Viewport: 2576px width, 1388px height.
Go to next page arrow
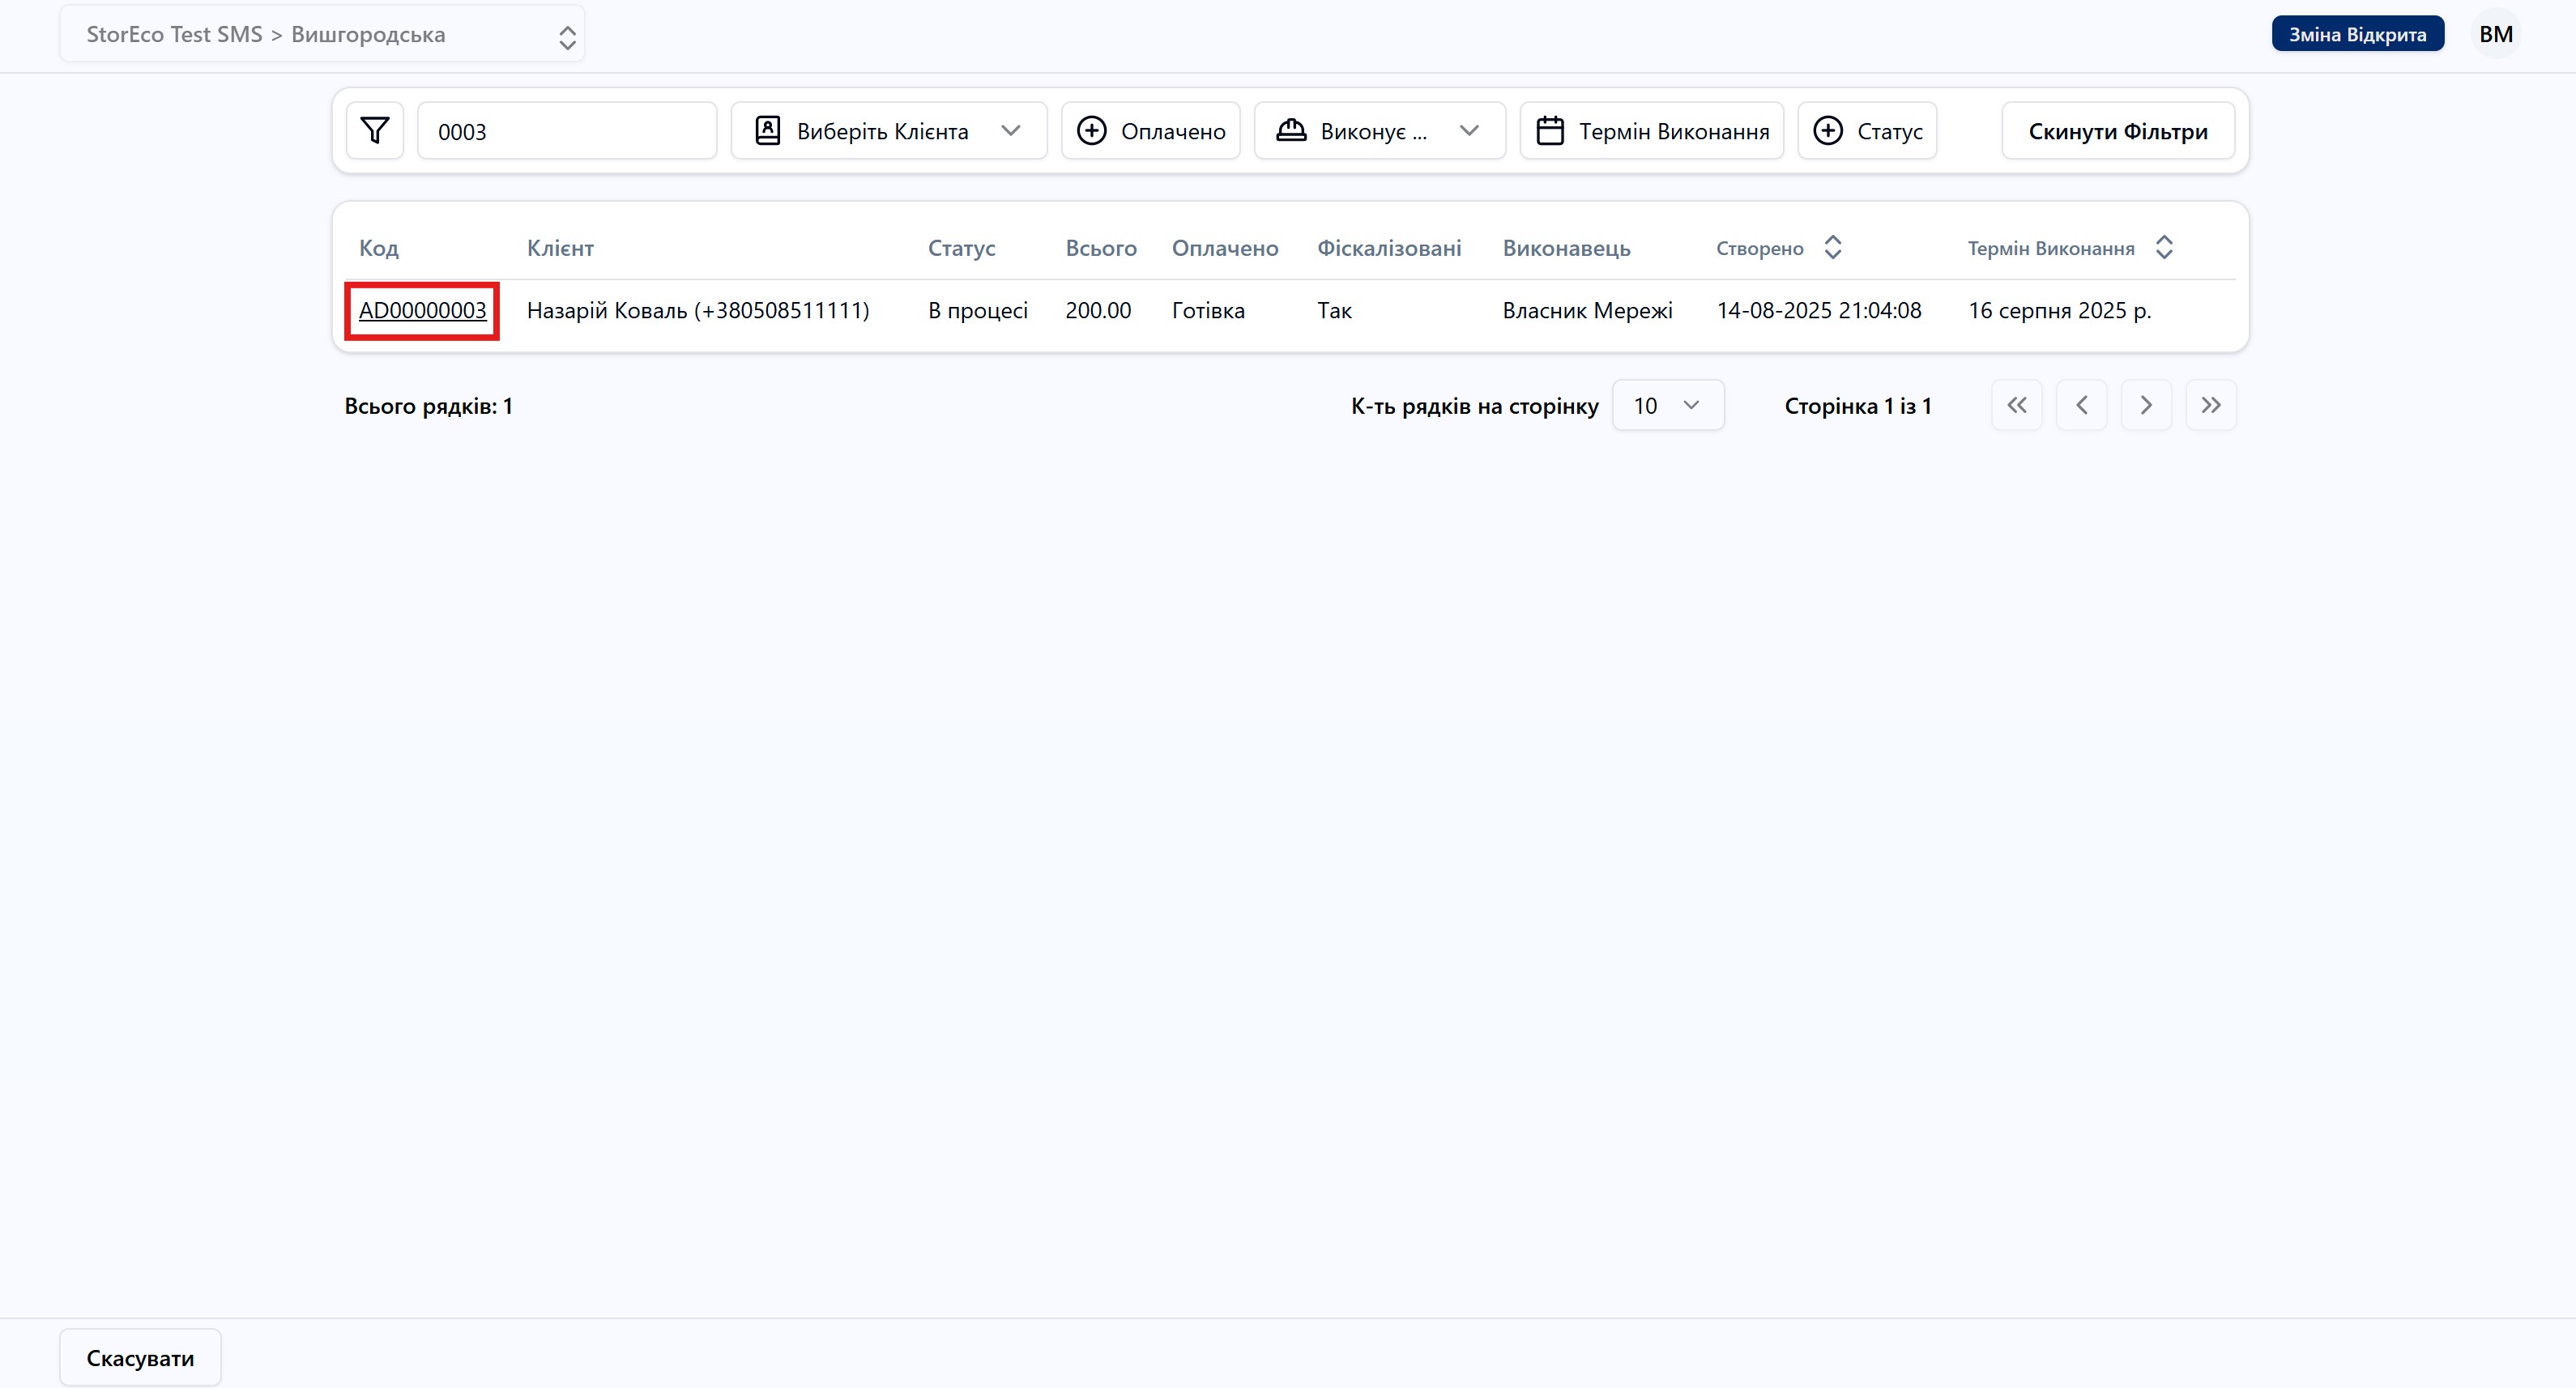click(x=2146, y=405)
